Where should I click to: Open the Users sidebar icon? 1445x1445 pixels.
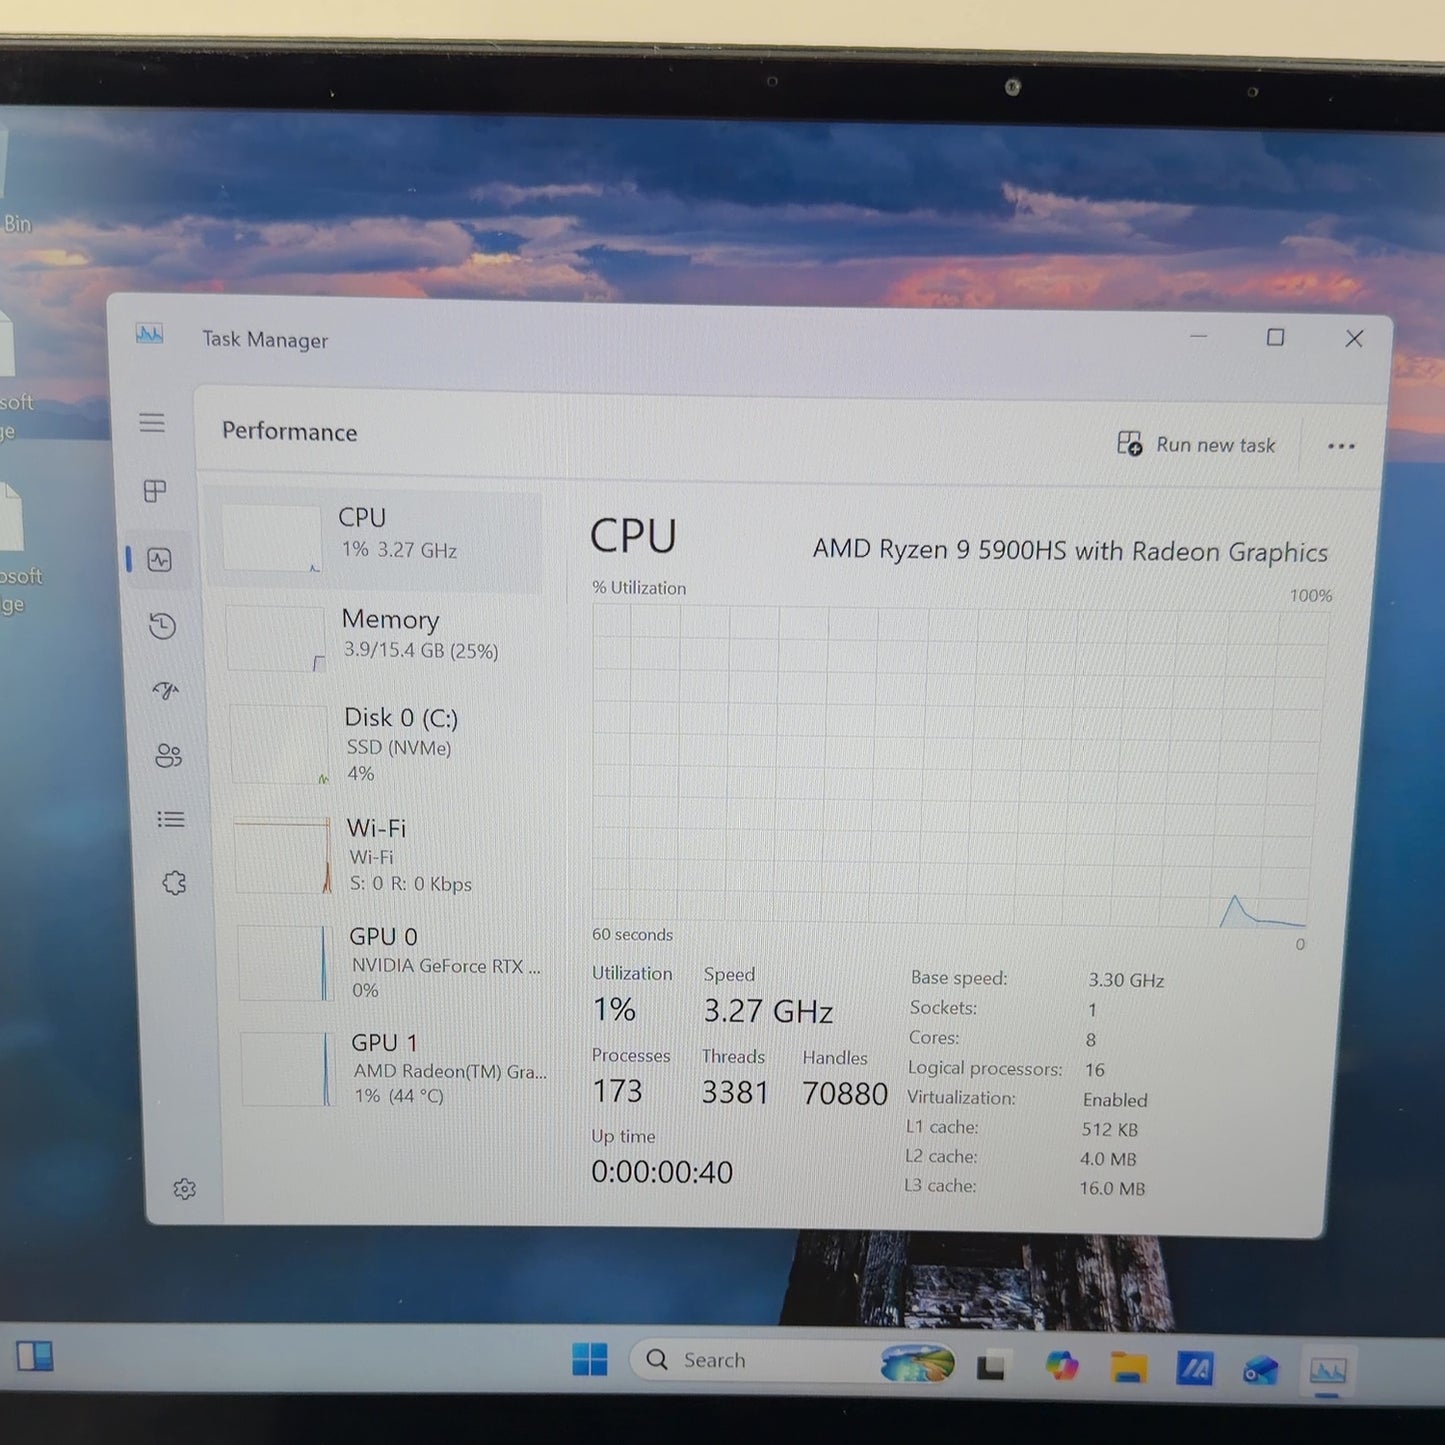click(x=168, y=755)
